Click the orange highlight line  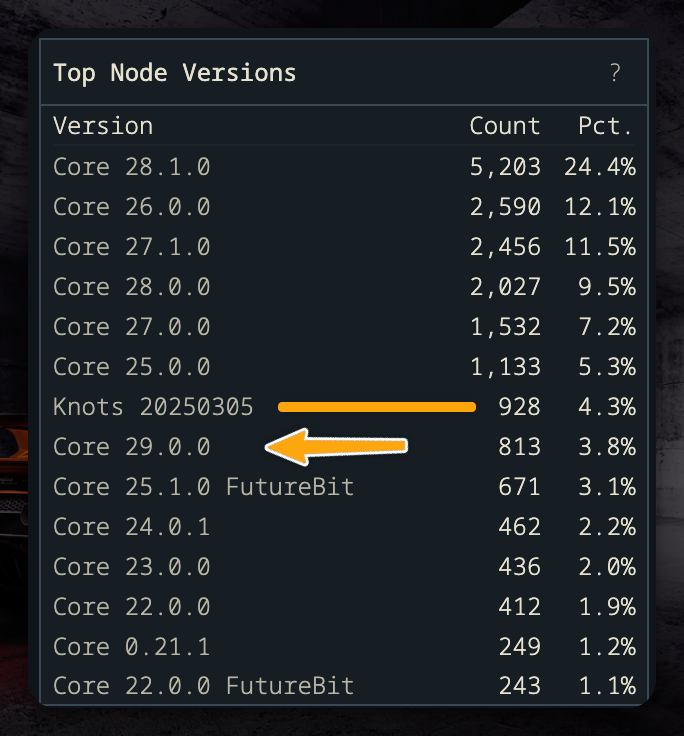click(377, 406)
